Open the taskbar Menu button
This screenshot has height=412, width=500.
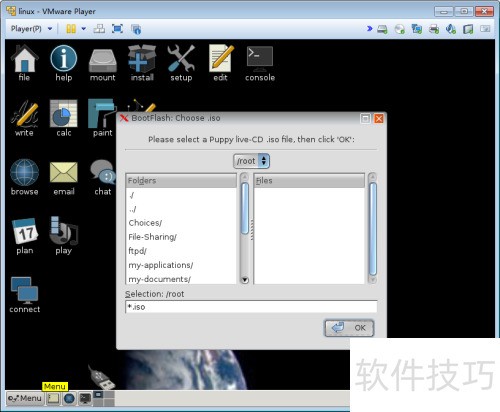click(x=25, y=398)
